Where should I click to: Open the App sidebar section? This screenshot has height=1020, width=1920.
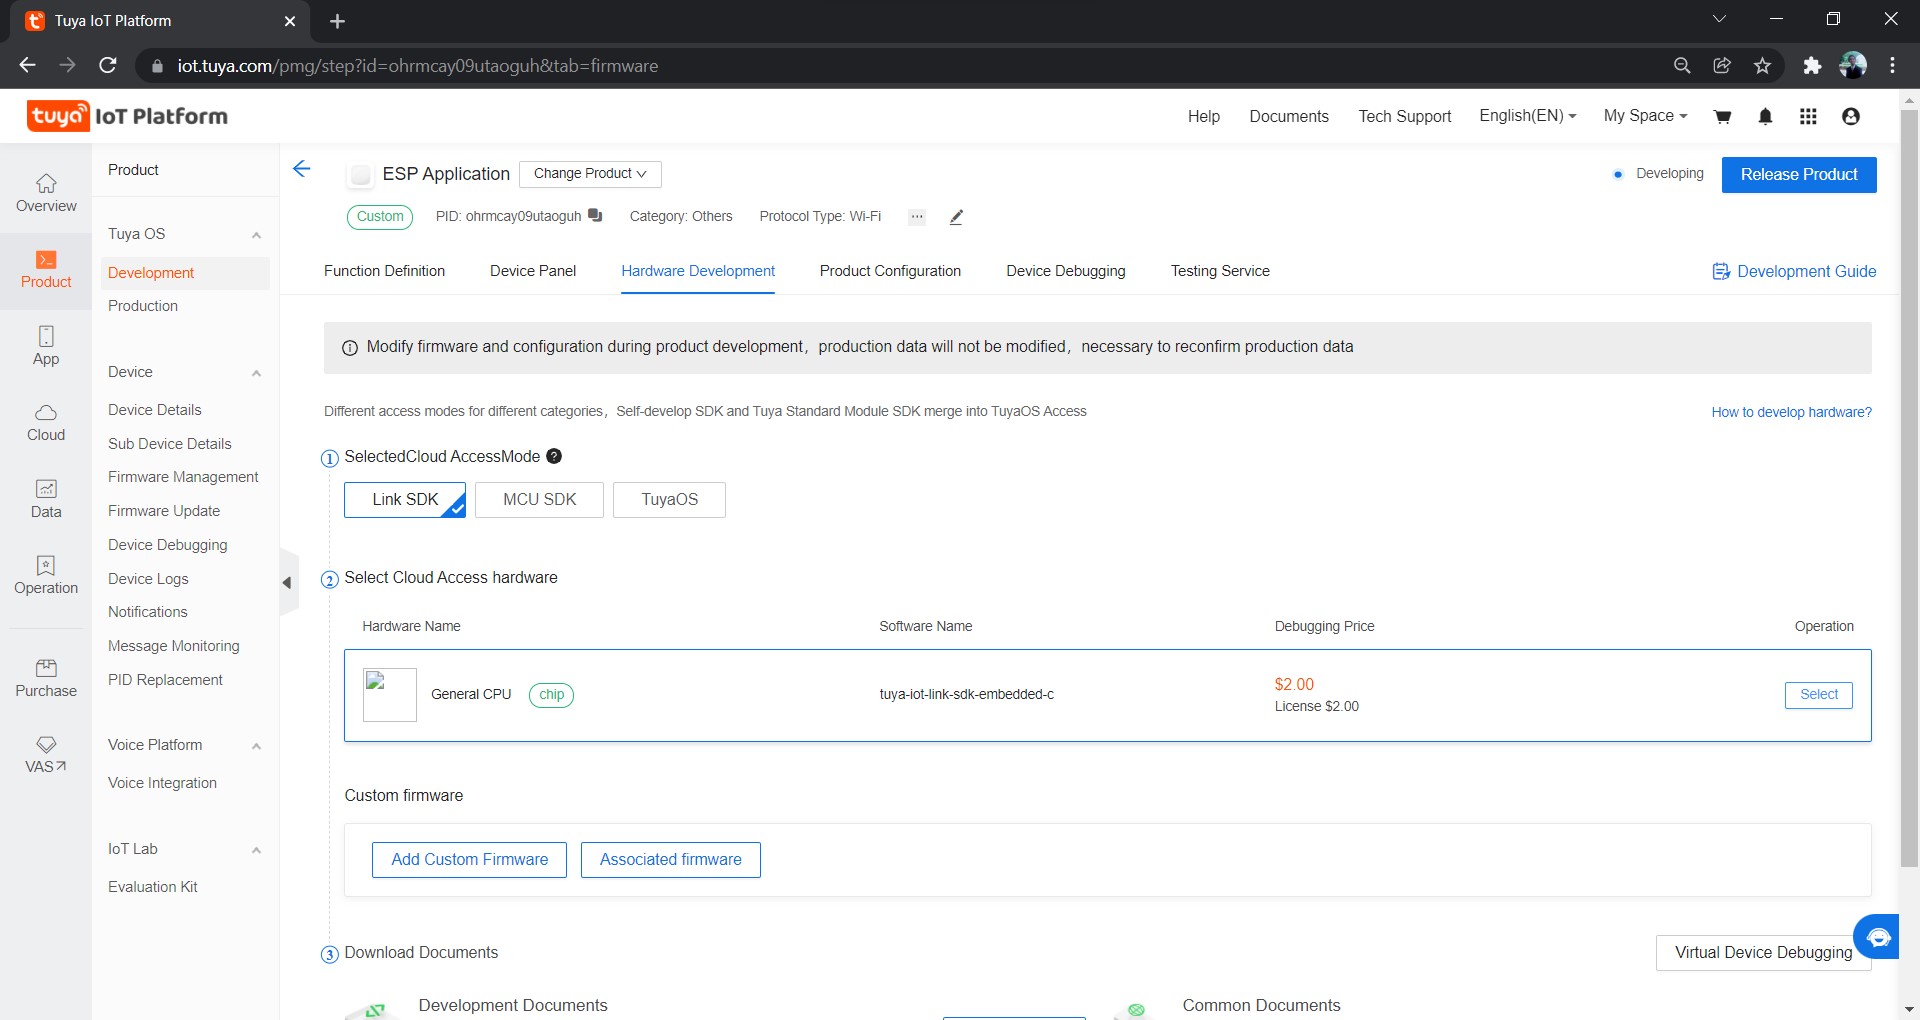click(46, 346)
